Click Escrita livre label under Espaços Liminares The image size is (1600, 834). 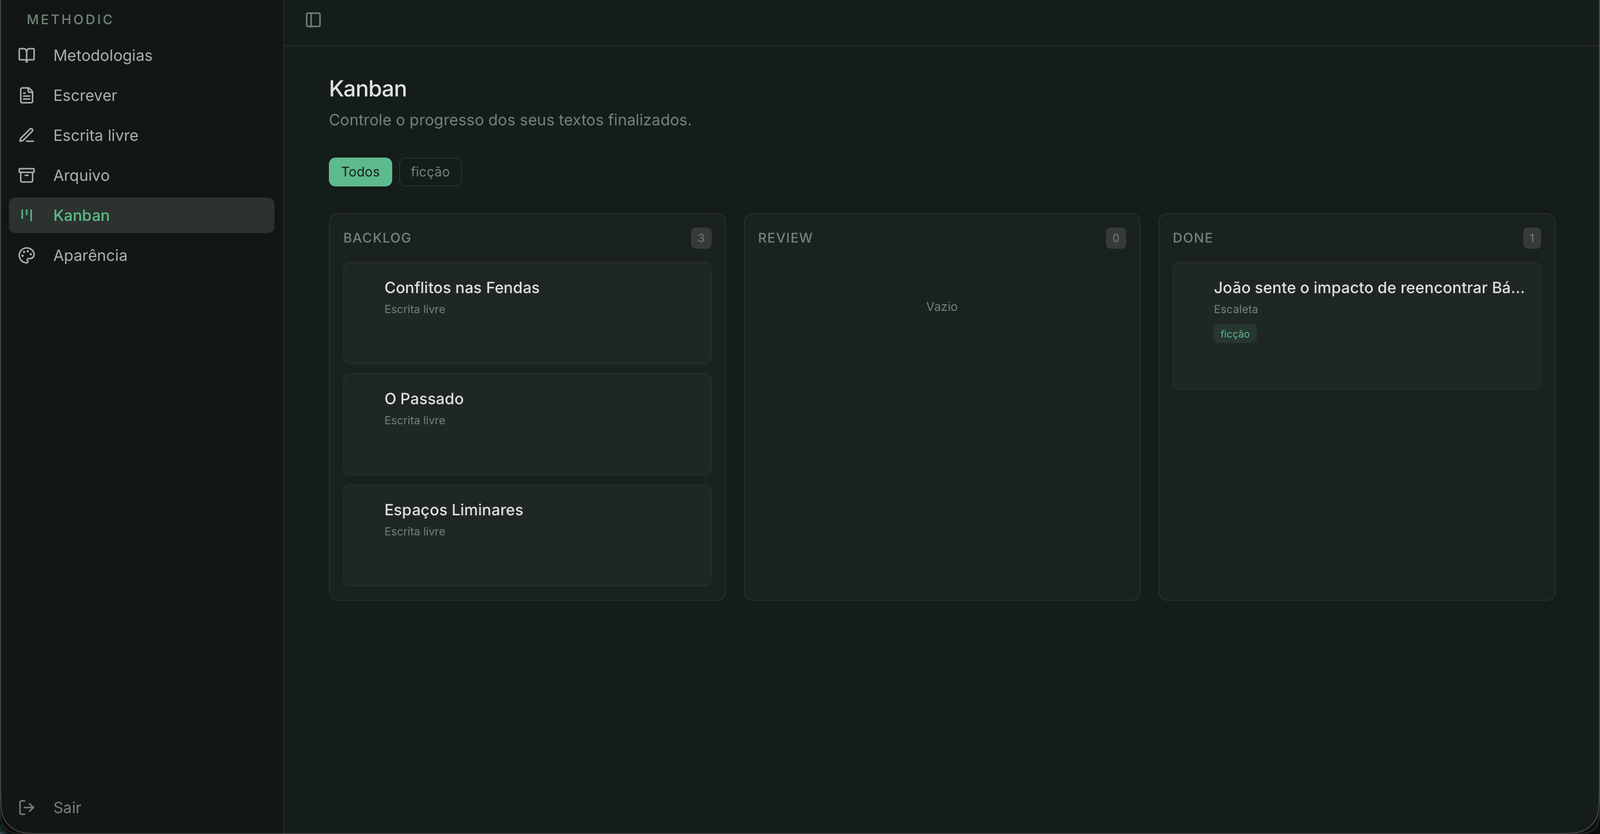click(415, 531)
